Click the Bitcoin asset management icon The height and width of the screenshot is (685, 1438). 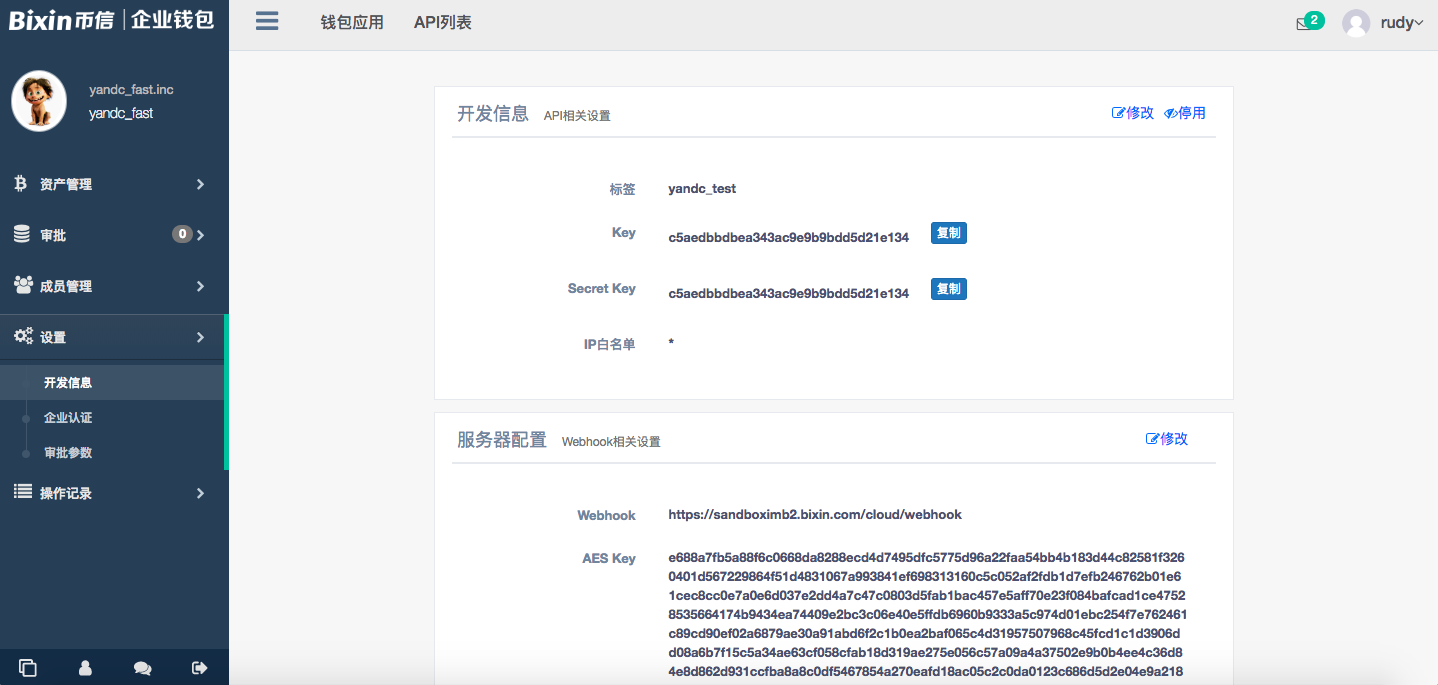(x=21, y=184)
